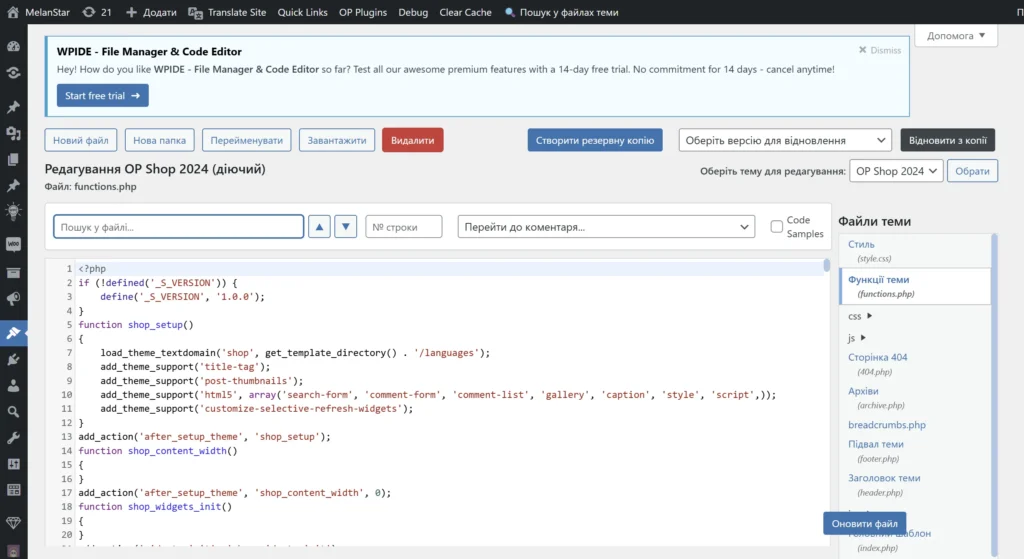Click the Нова папка button
Screen dimensions: 1024x559
coord(159,140)
